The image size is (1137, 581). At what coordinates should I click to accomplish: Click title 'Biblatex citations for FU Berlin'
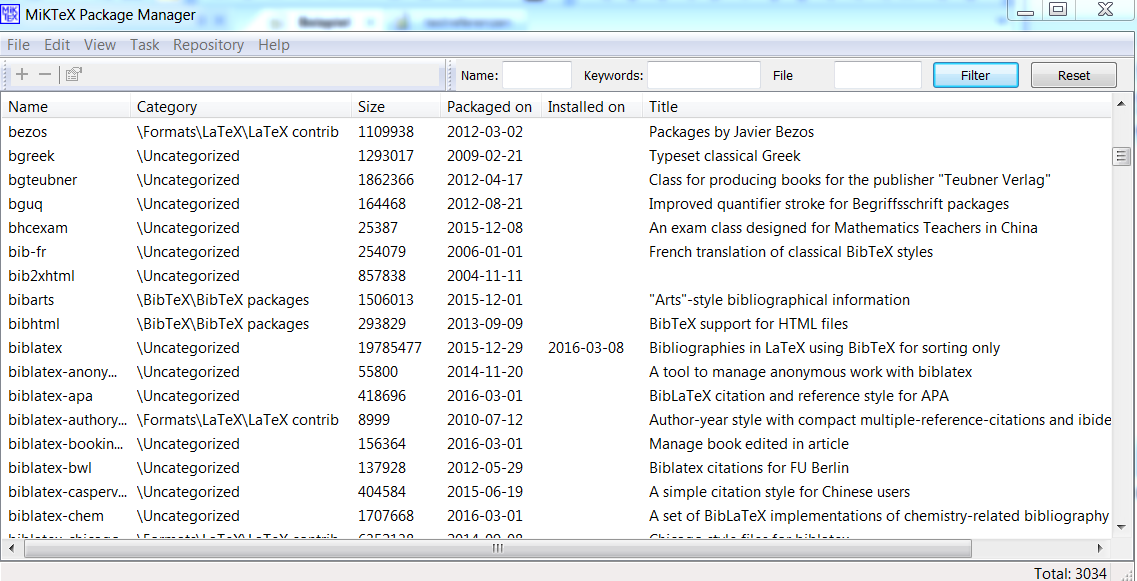[x=748, y=468]
